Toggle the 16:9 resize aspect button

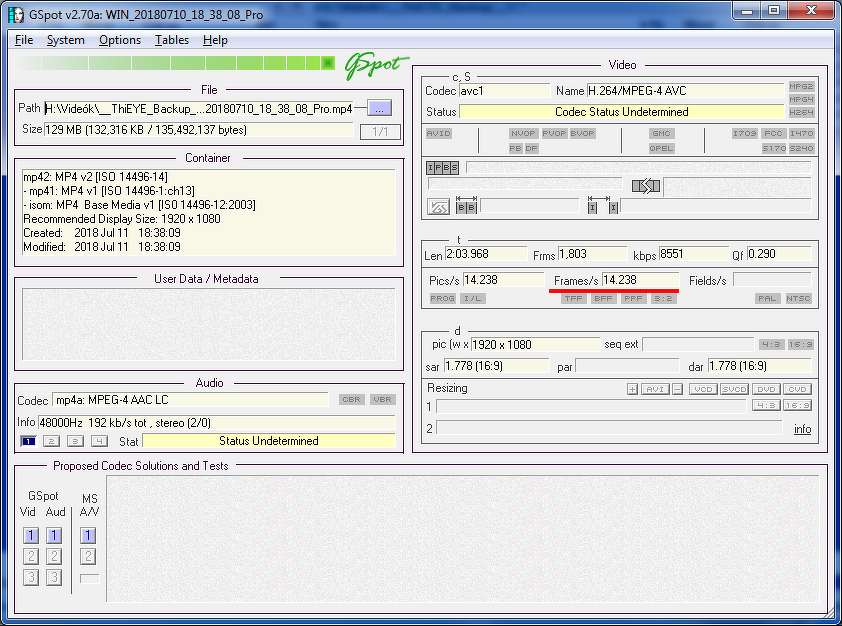coord(797,405)
